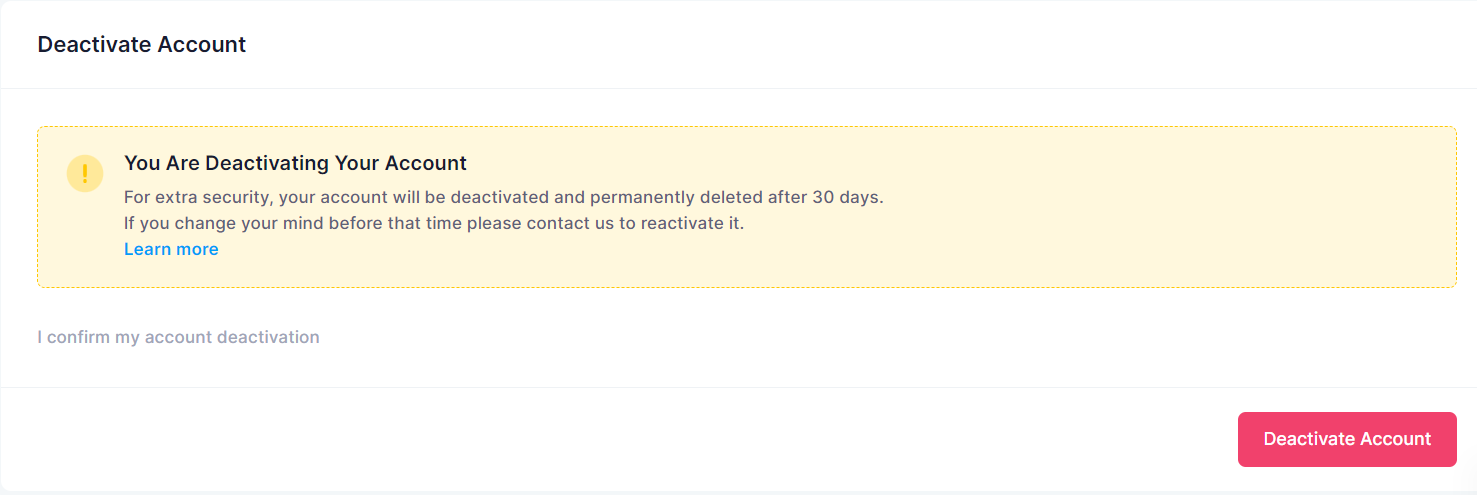Image resolution: width=1477 pixels, height=495 pixels.
Task: Click the red Deactivate Account button
Action: (1347, 439)
